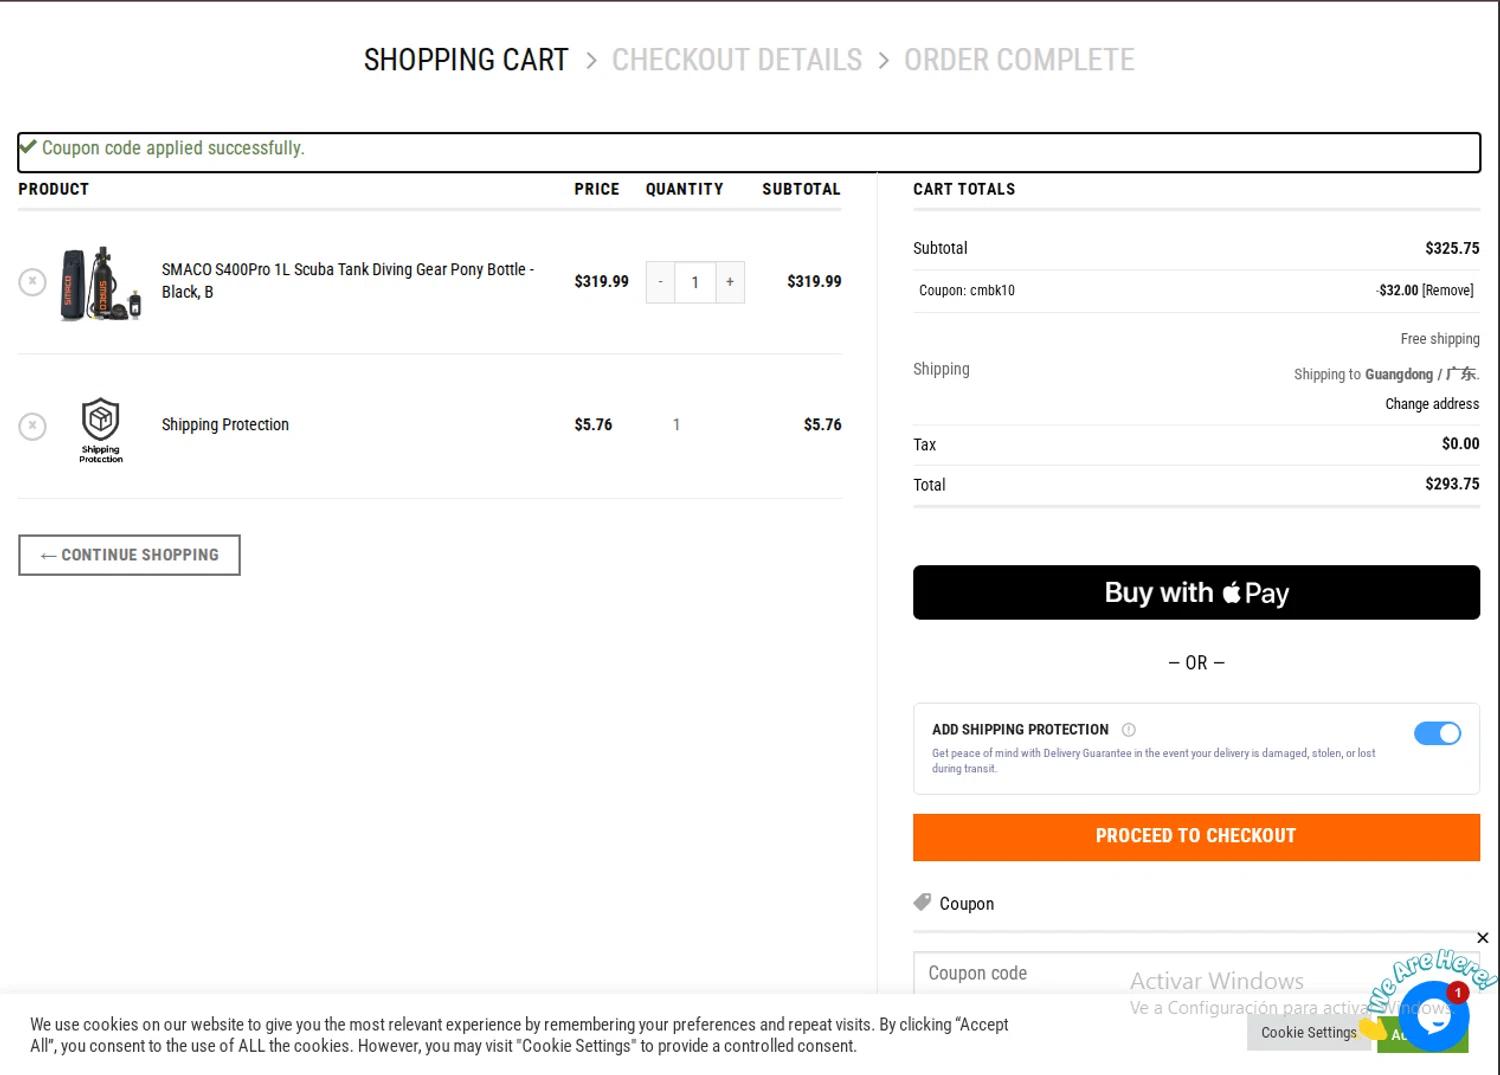
Task: Decrease the scuba tank quantity with minus
Action: (660, 282)
